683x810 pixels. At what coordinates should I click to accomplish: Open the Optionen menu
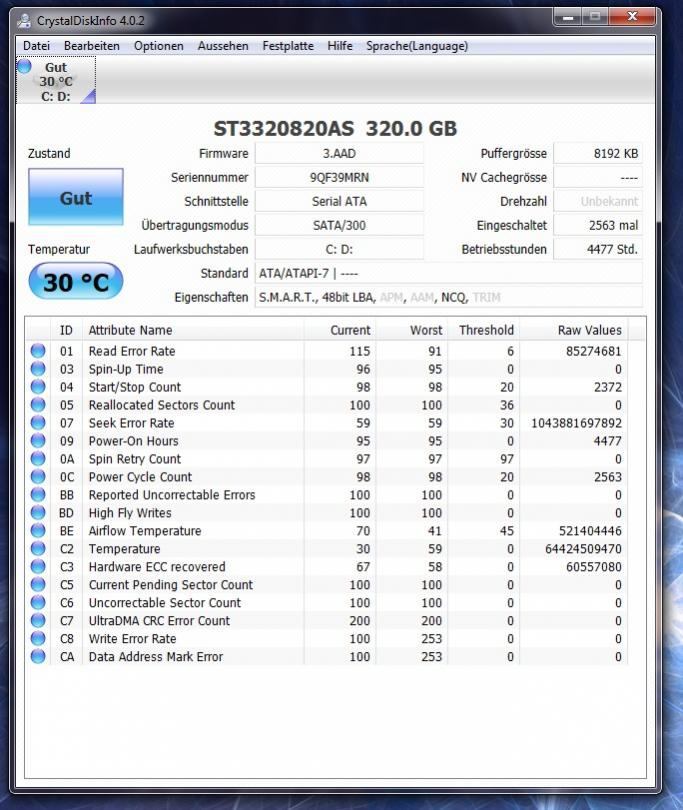pyautogui.click(x=159, y=46)
